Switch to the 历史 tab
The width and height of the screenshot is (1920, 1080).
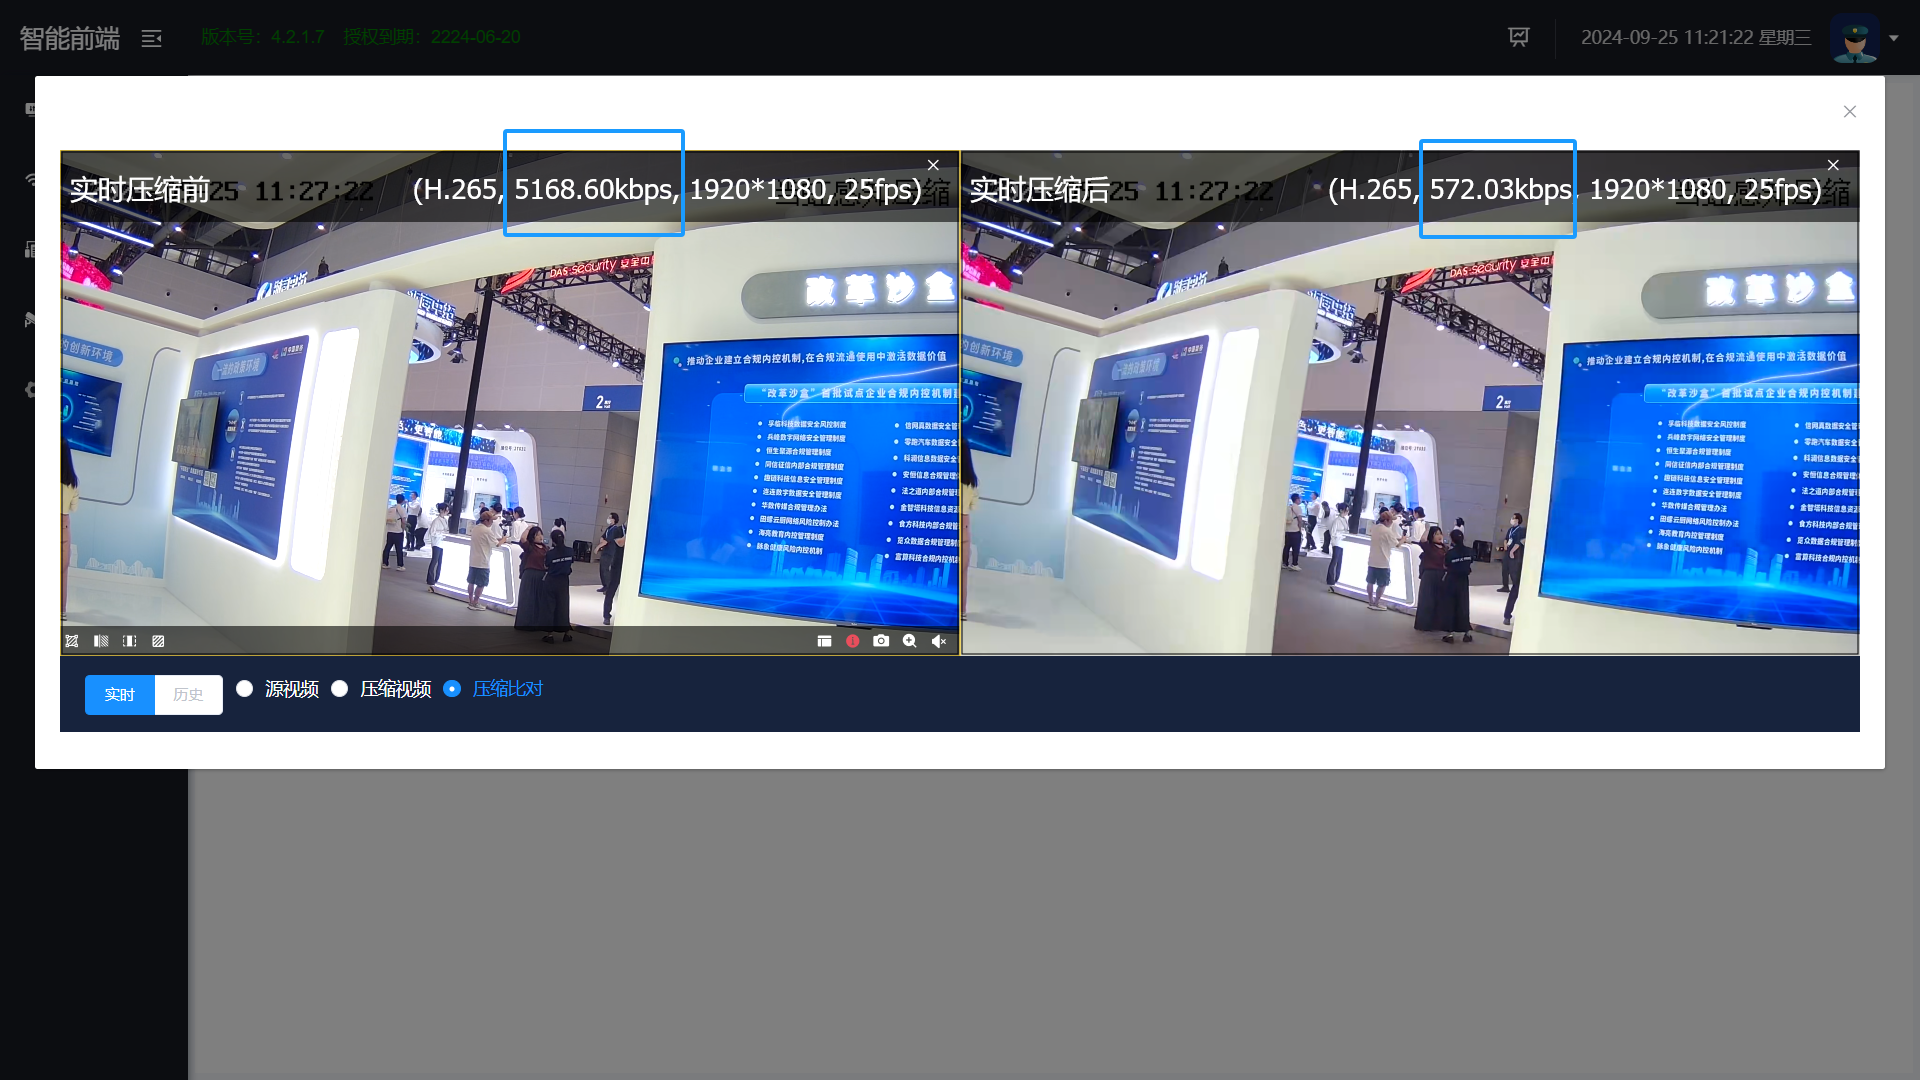(x=188, y=695)
